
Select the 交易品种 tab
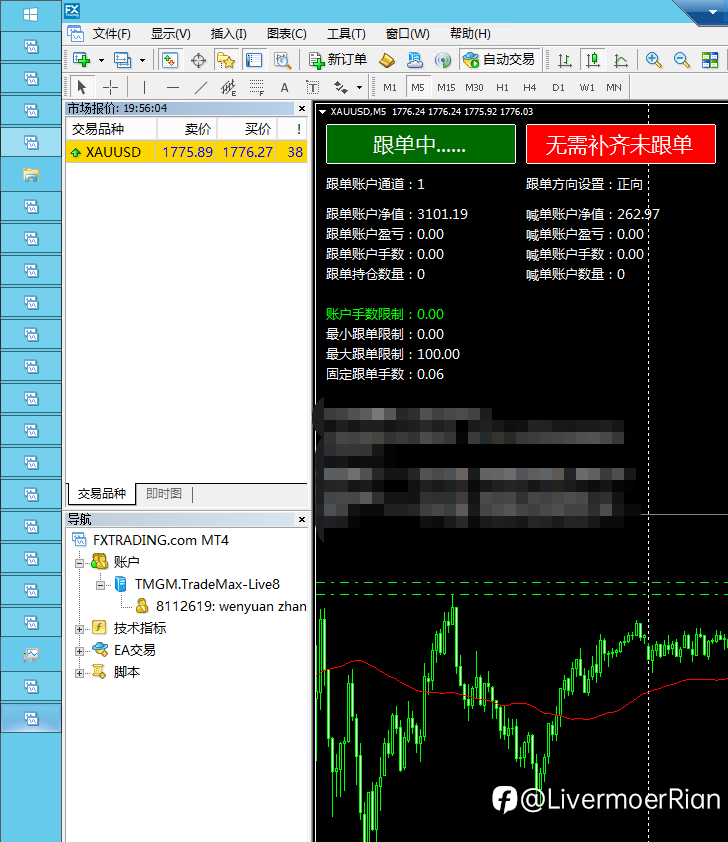[101, 493]
